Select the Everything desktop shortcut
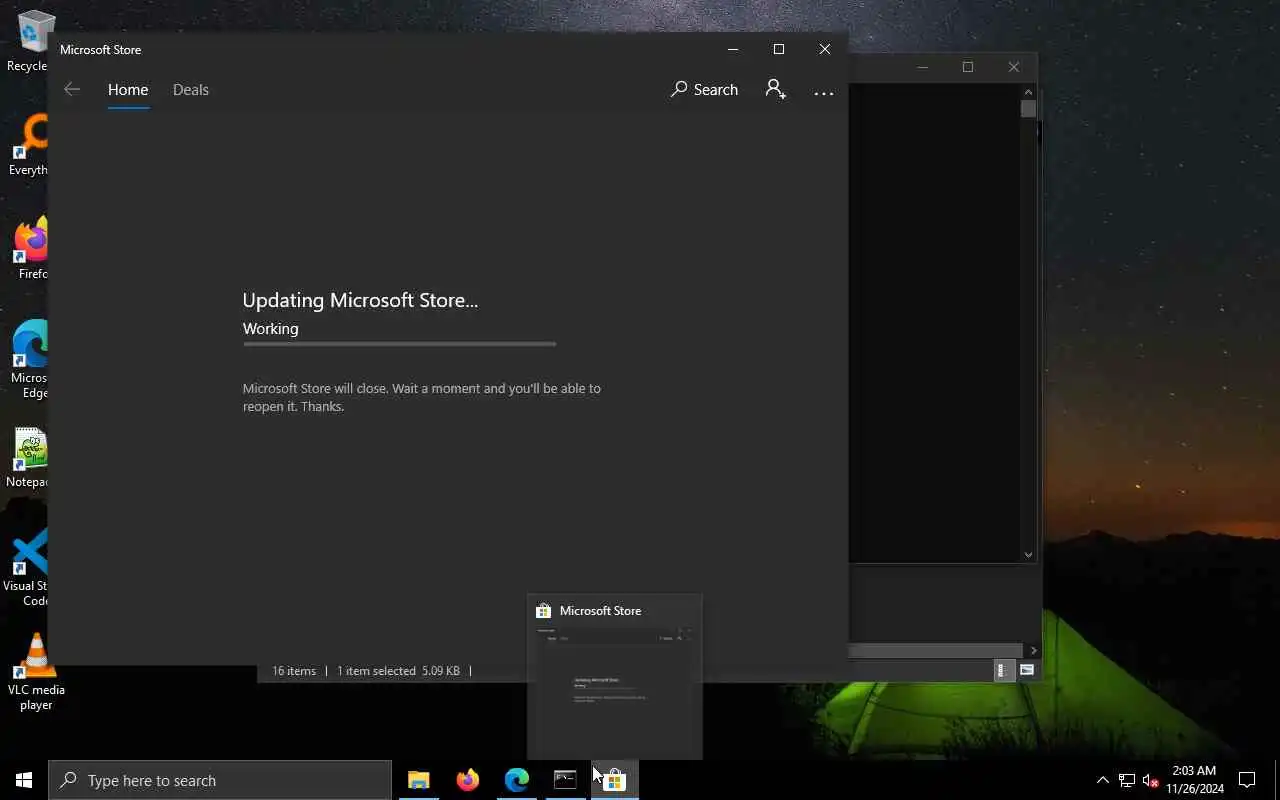Viewport: 1280px width, 800px height. tap(30, 145)
